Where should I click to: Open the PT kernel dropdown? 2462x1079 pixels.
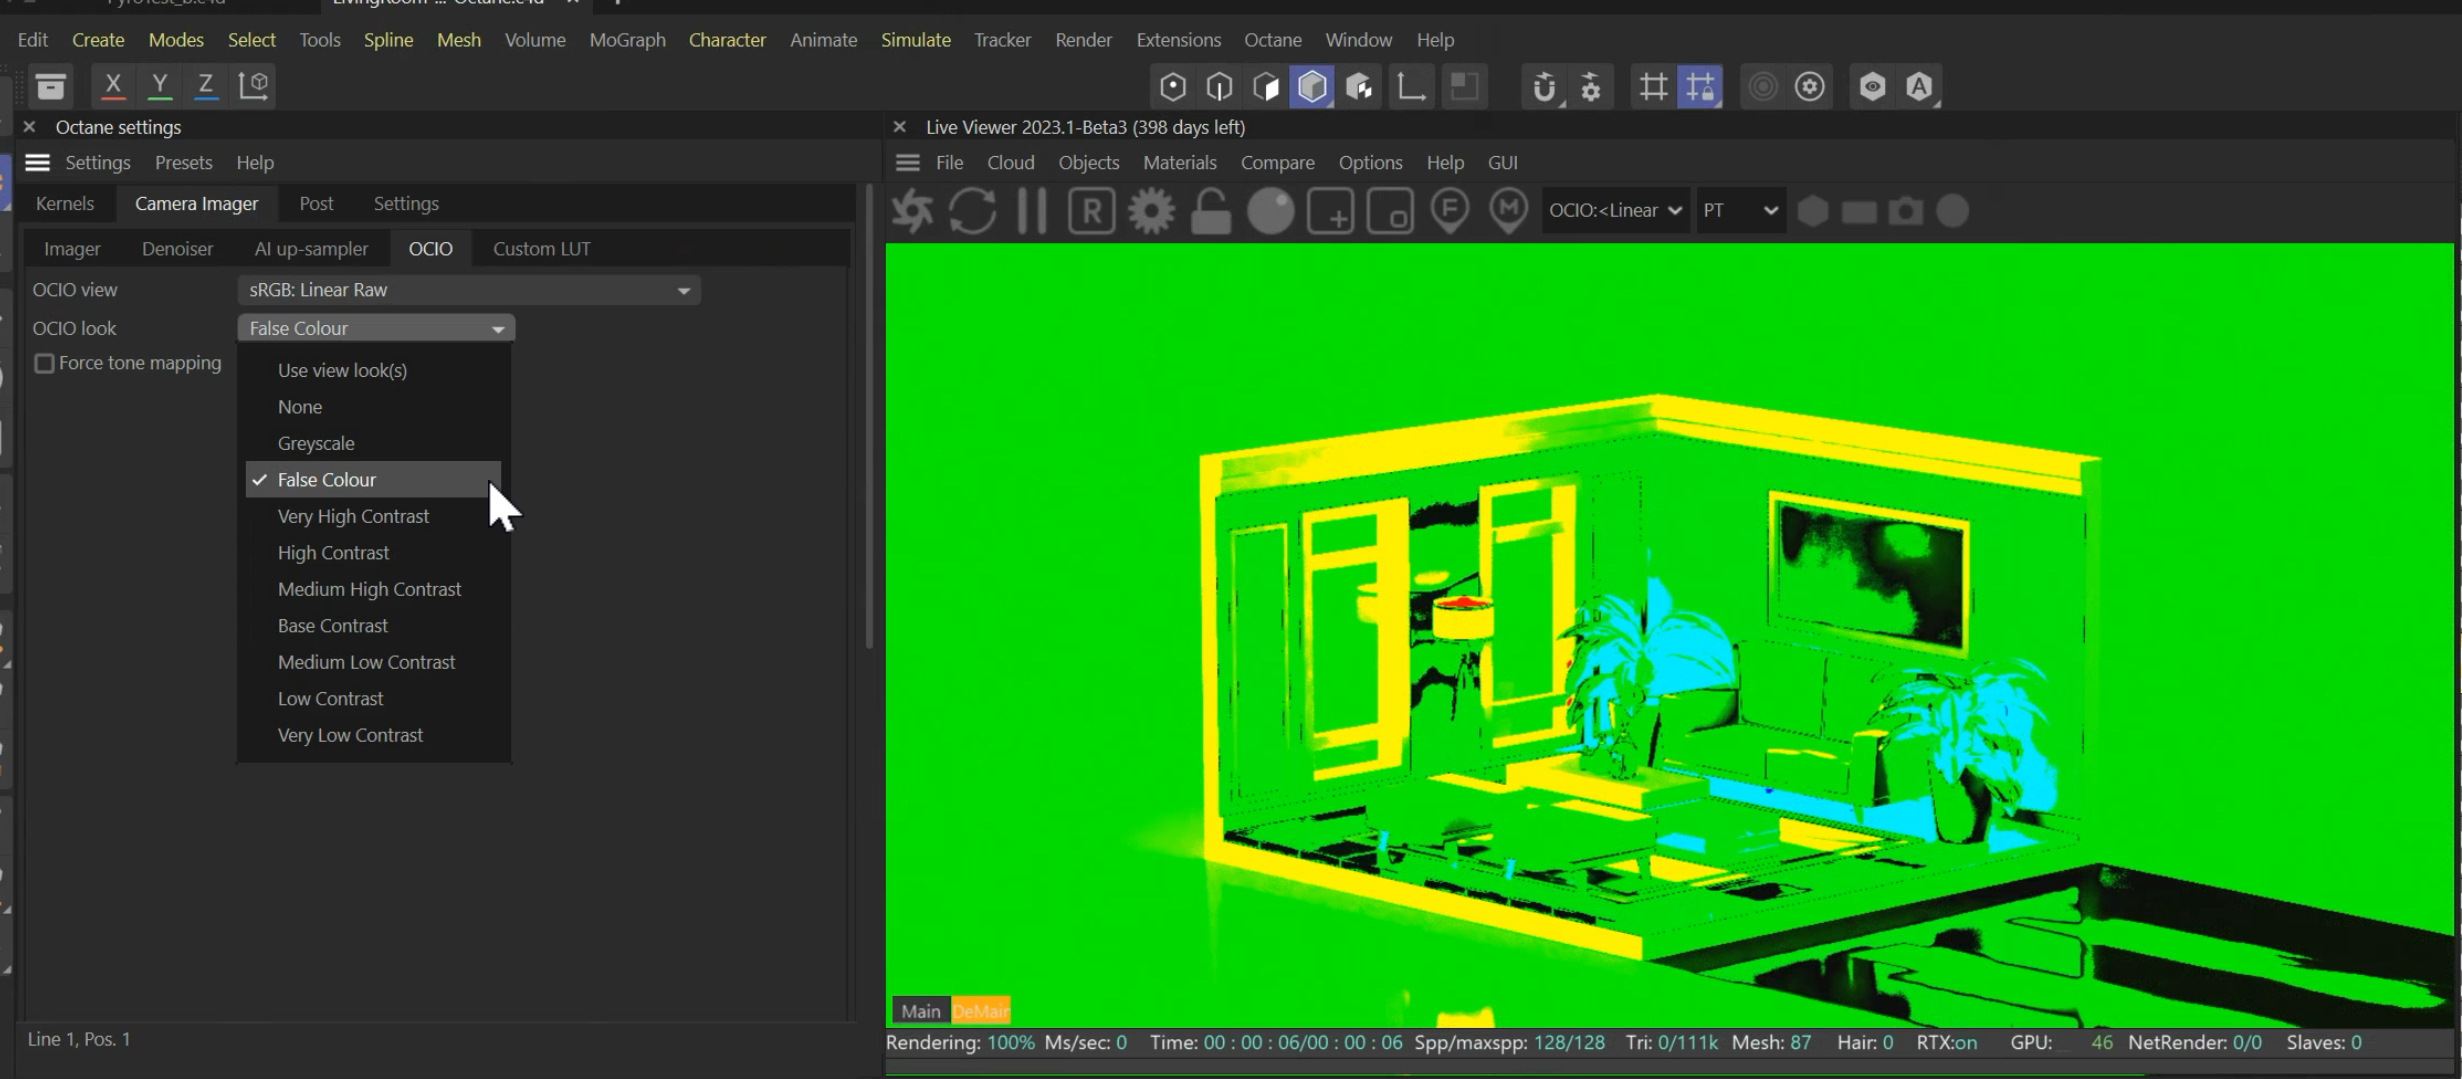tap(1740, 211)
